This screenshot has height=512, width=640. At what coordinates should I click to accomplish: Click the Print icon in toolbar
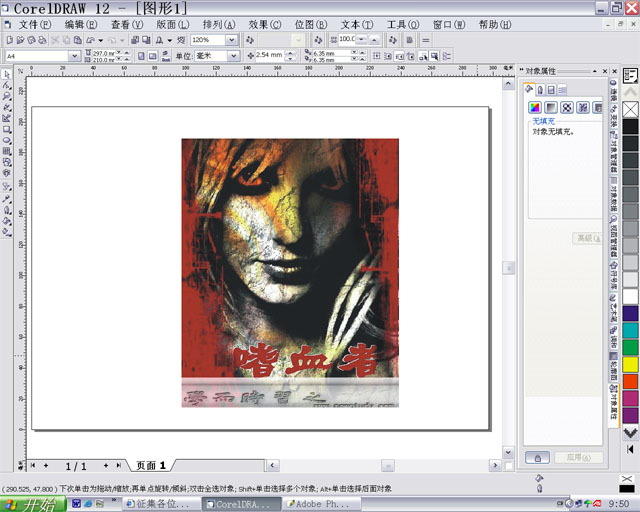point(42,40)
